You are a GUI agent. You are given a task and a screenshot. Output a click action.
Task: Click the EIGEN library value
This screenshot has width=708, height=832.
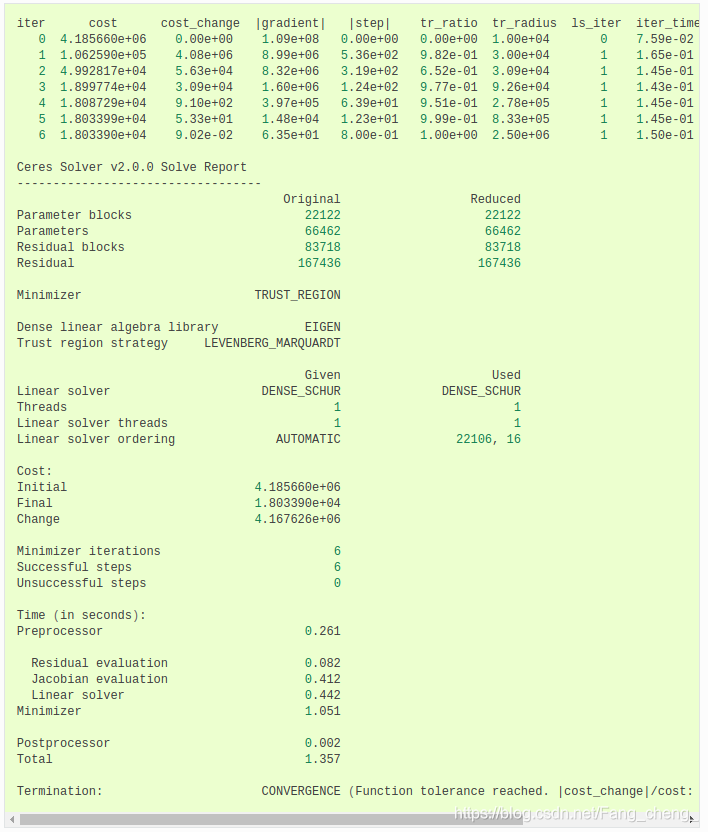coord(323,327)
